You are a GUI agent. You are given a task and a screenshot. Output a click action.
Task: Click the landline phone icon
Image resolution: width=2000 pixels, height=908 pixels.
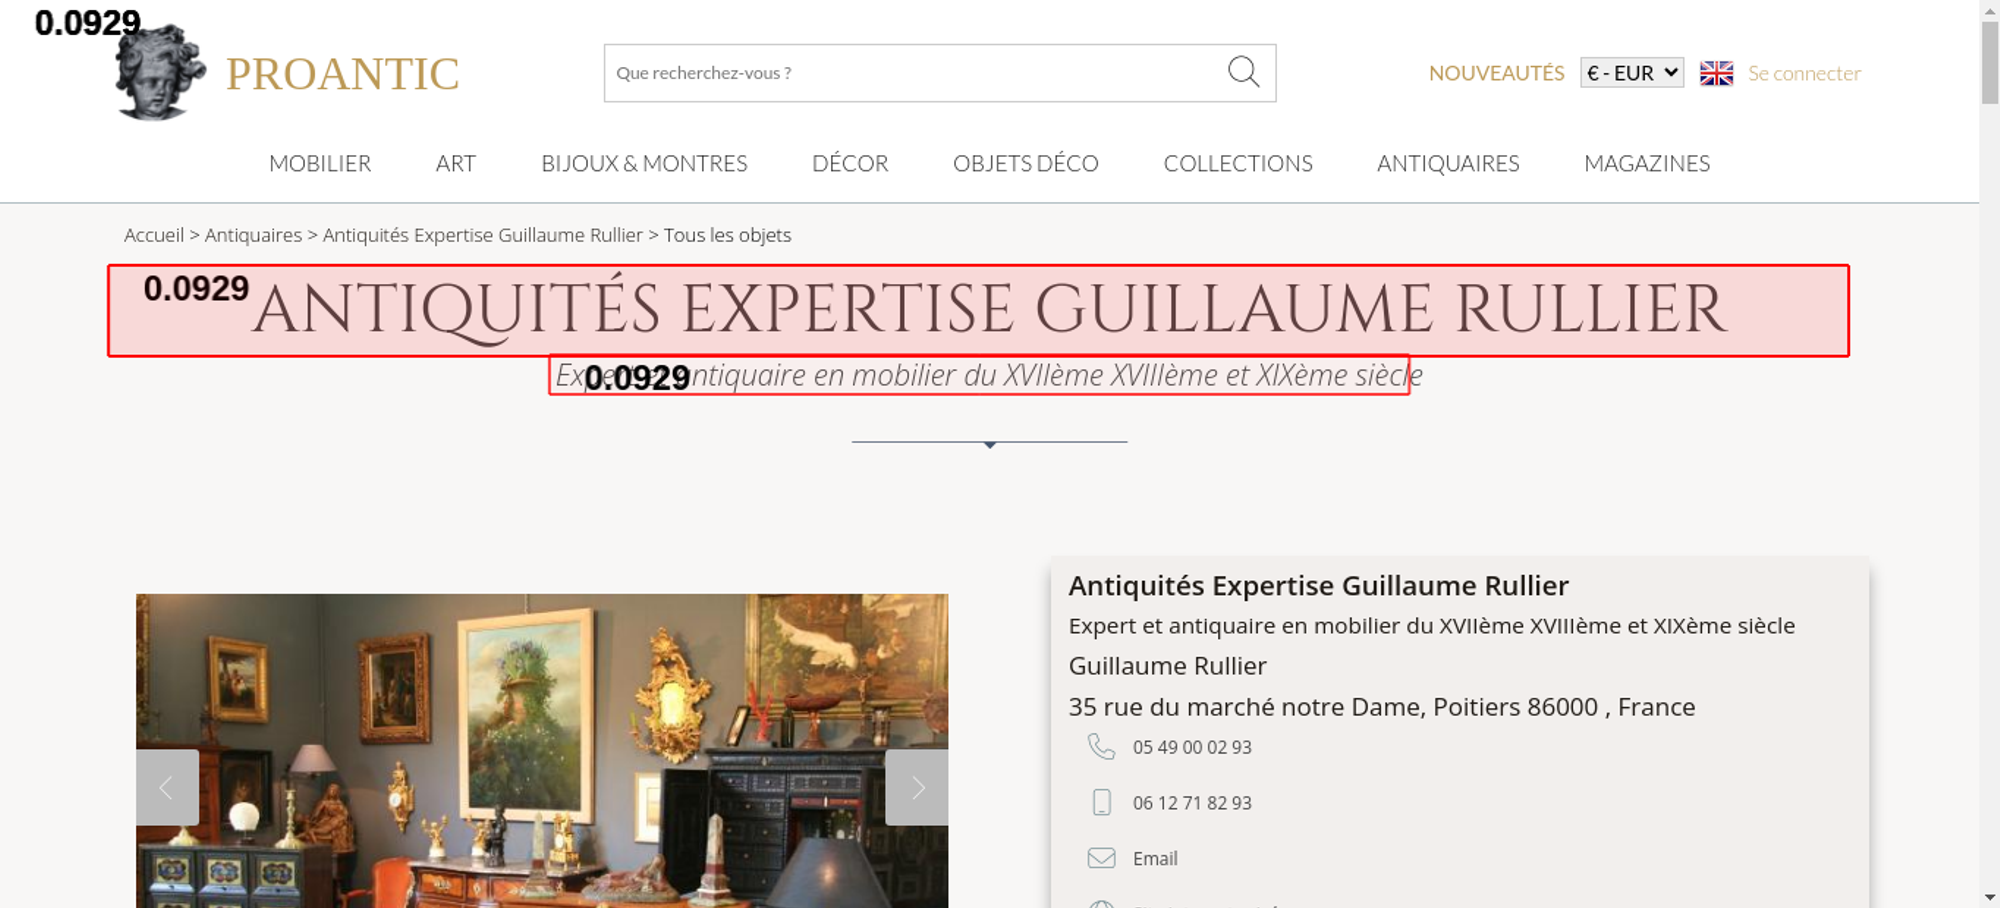[1101, 747]
